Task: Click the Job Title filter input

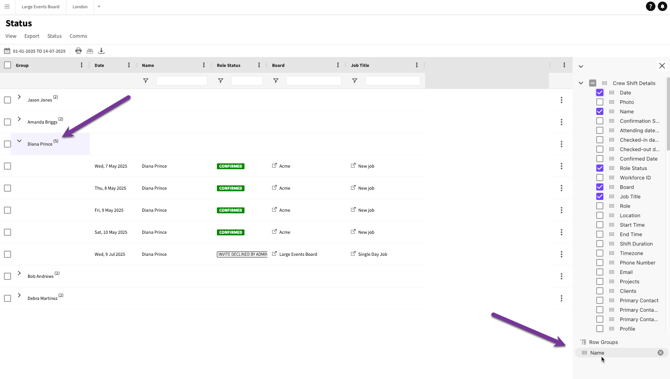Action: (x=393, y=80)
